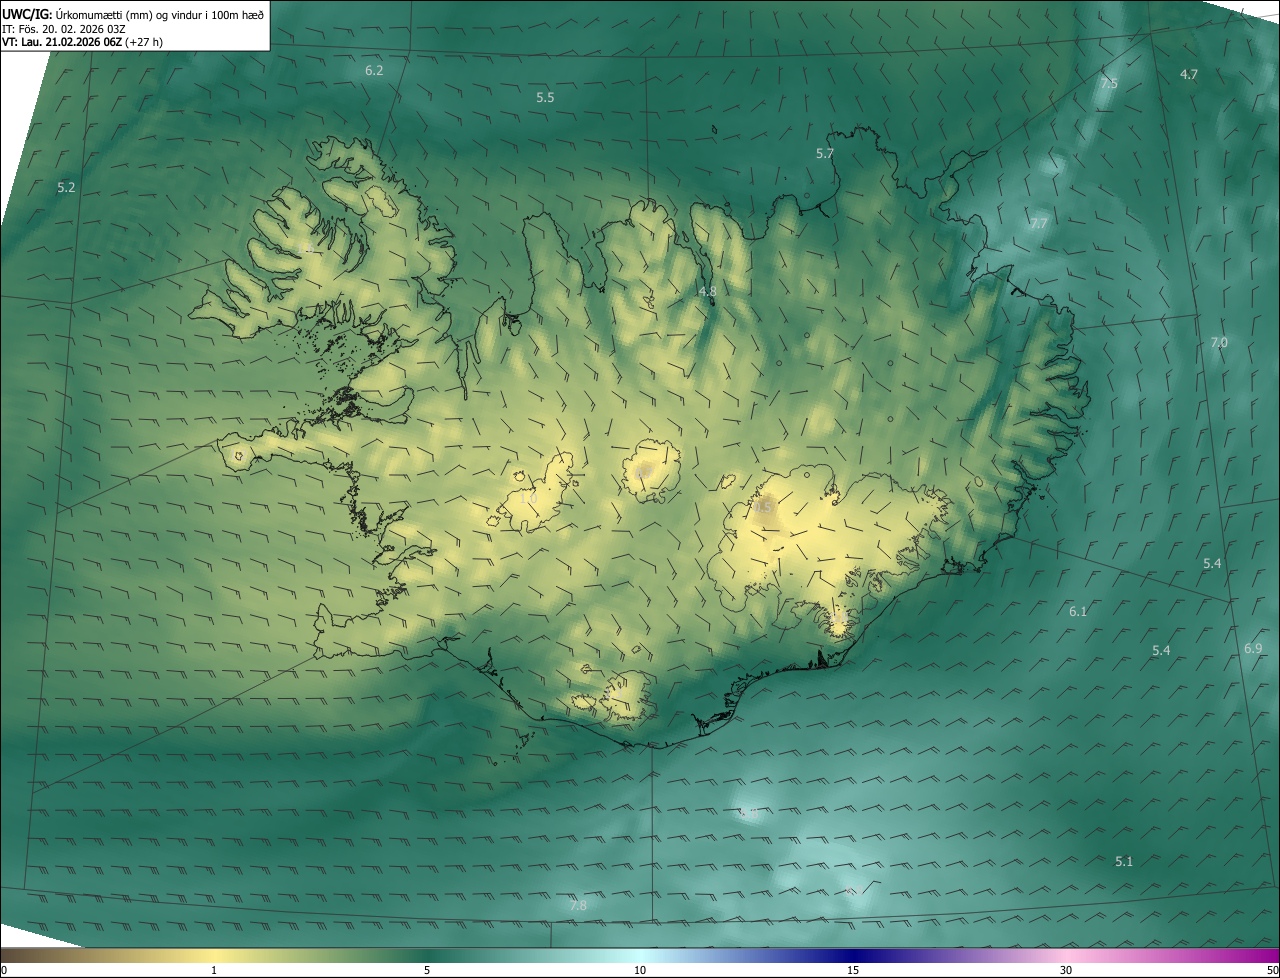This screenshot has width=1280, height=978.
Task: Click the 4.8 value label on the map
Action: point(707,292)
